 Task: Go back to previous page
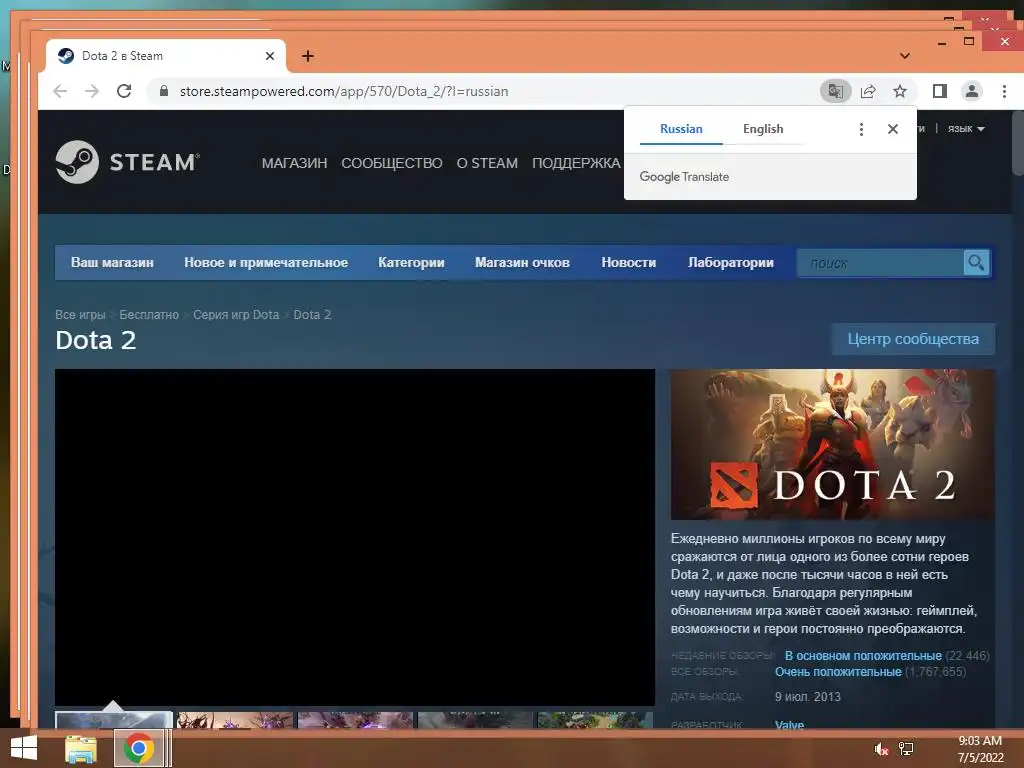point(60,91)
